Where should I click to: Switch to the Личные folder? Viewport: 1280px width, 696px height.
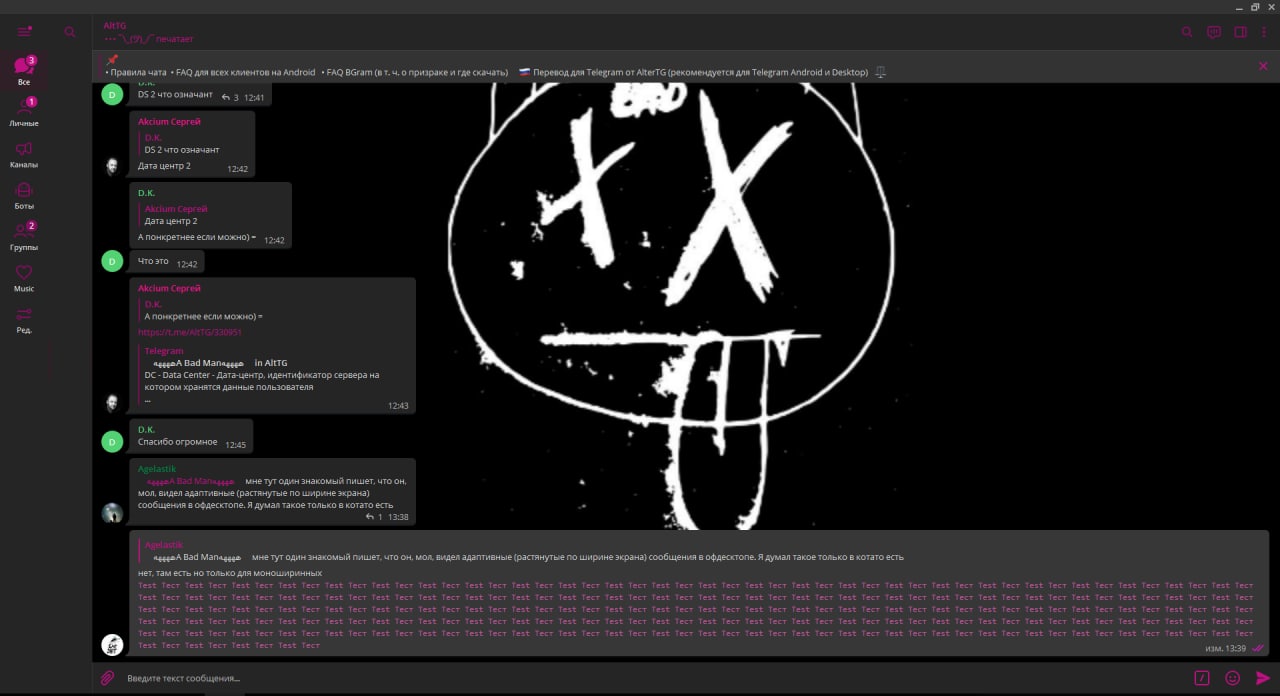[24, 112]
